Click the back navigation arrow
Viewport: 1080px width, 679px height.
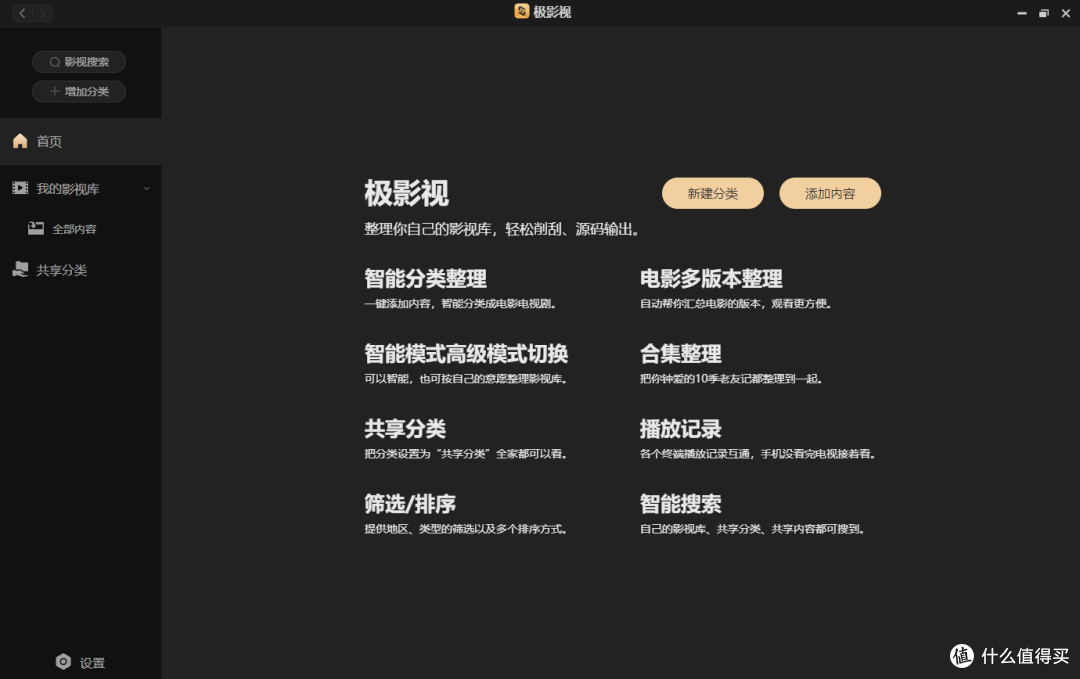[23, 13]
